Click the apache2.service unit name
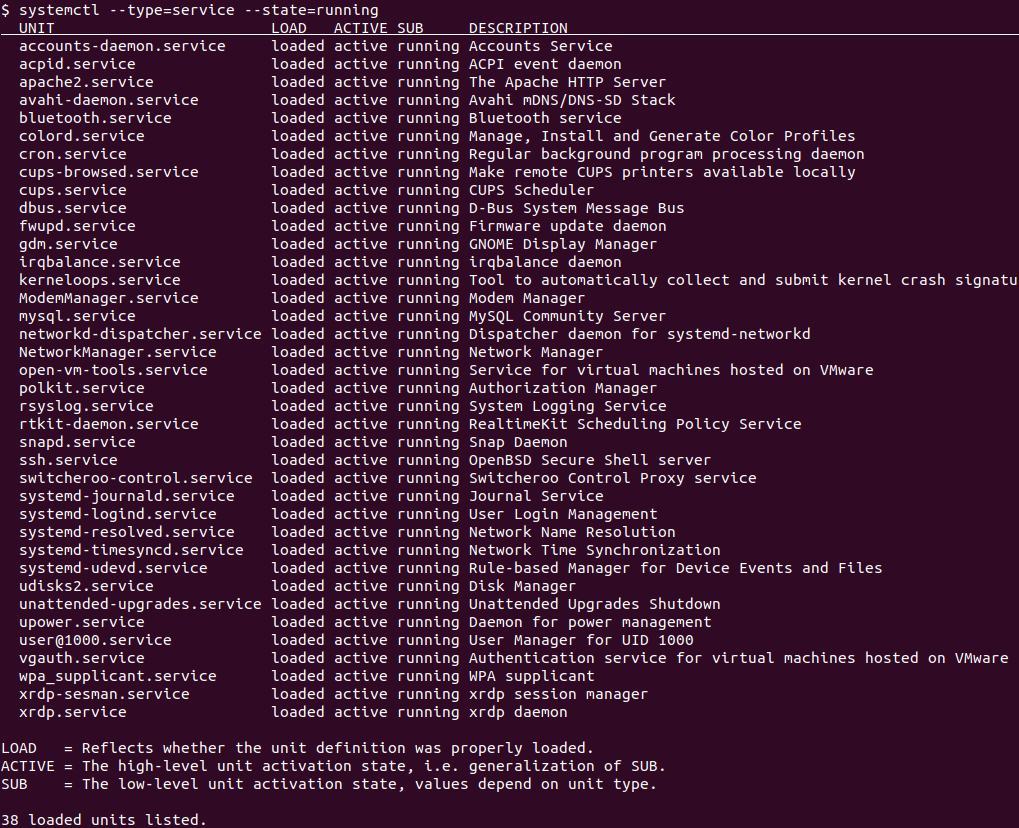Viewport: 1019px width, 828px height. click(x=86, y=83)
